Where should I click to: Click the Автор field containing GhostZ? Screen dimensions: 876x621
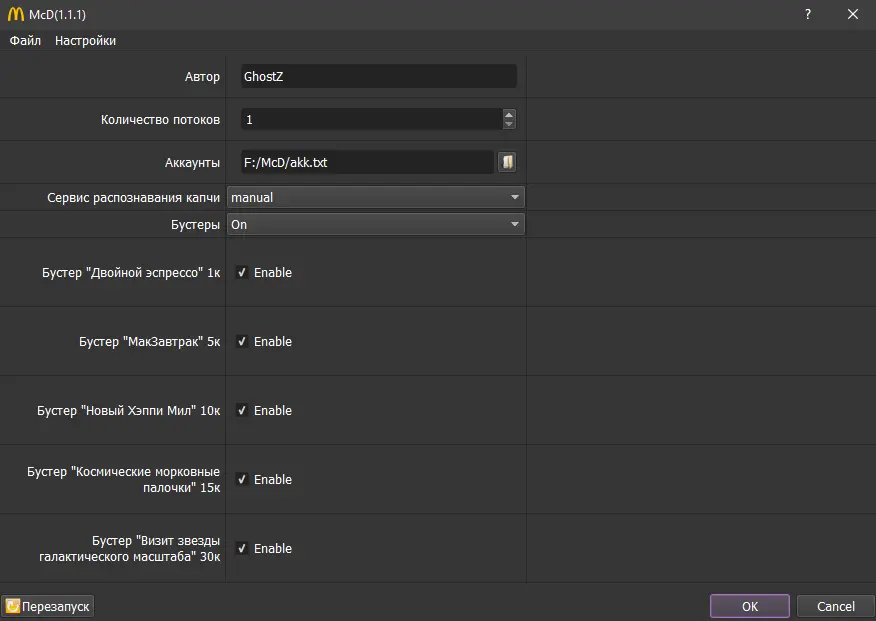[379, 77]
